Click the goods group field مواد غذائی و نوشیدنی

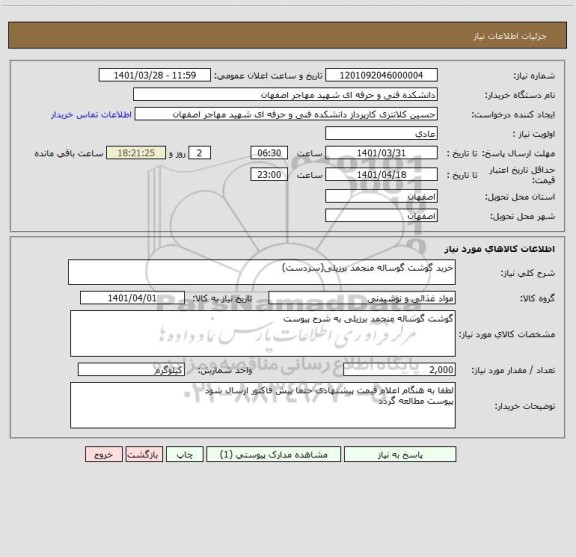click(362, 298)
